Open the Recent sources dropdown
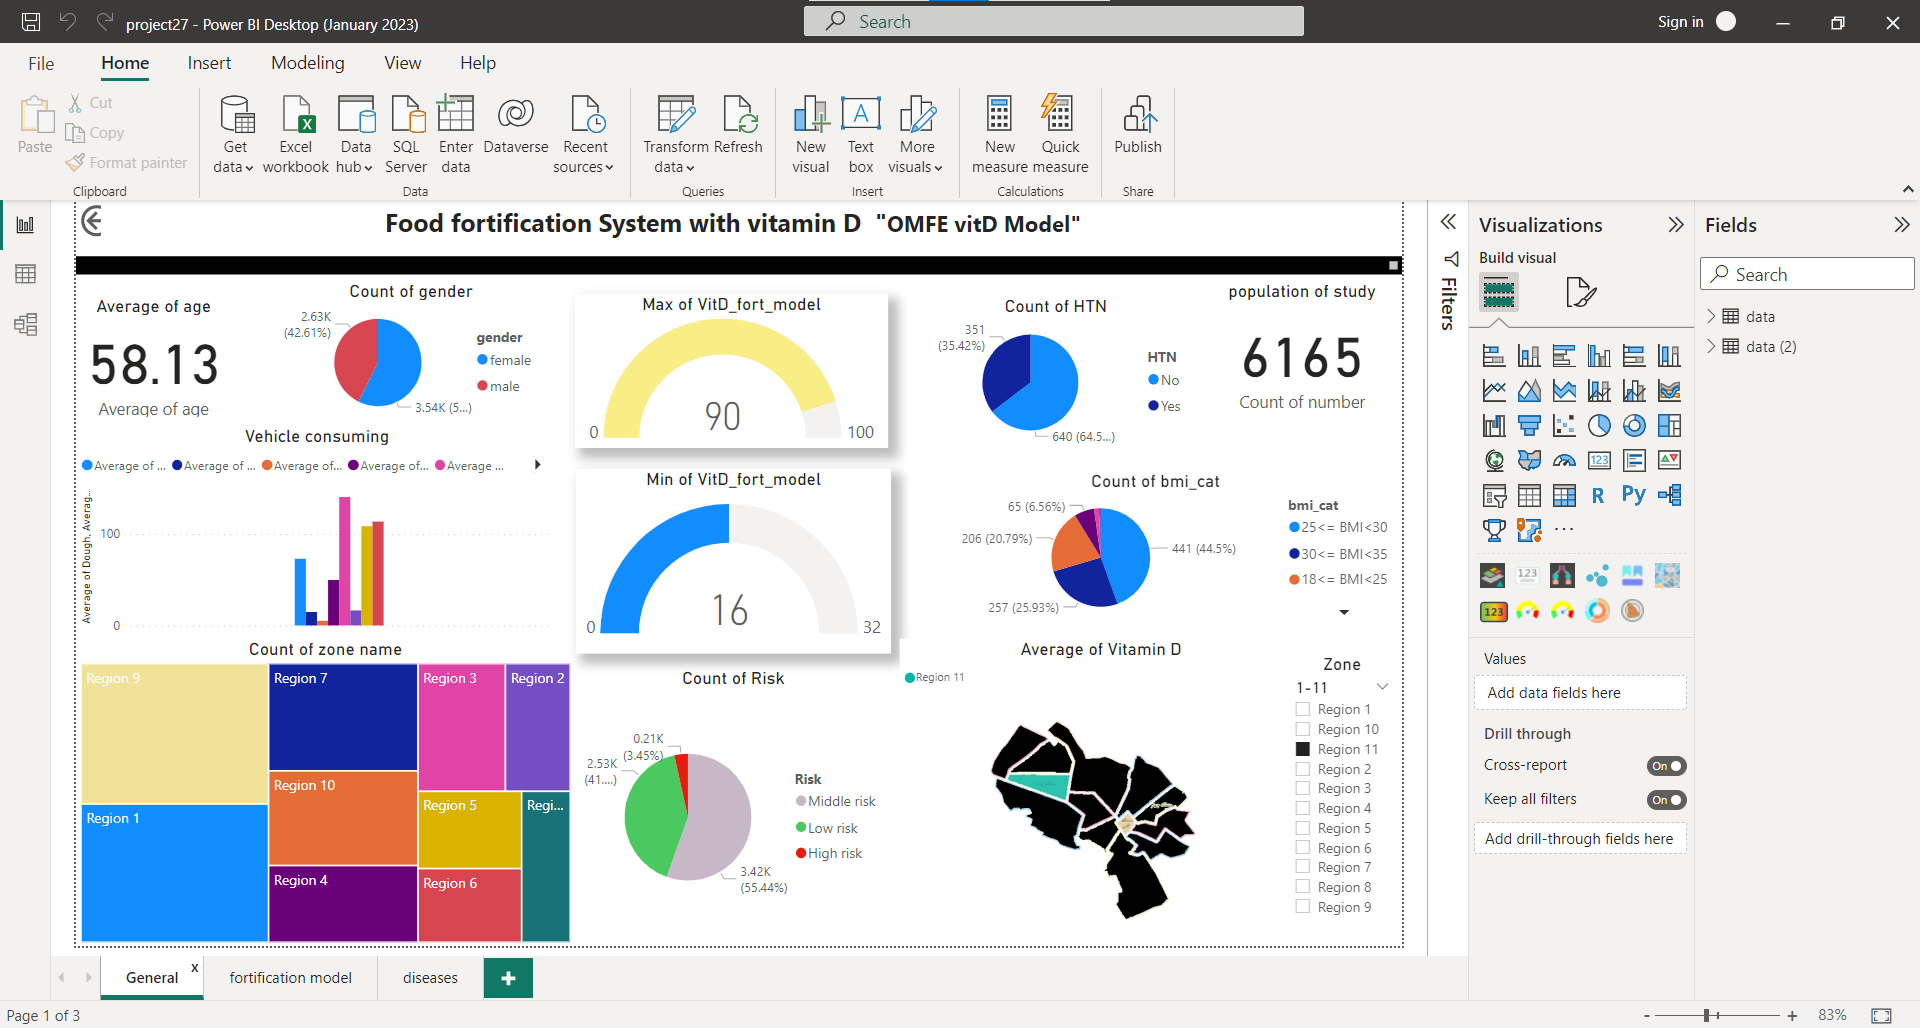1920x1028 pixels. pyautogui.click(x=609, y=168)
